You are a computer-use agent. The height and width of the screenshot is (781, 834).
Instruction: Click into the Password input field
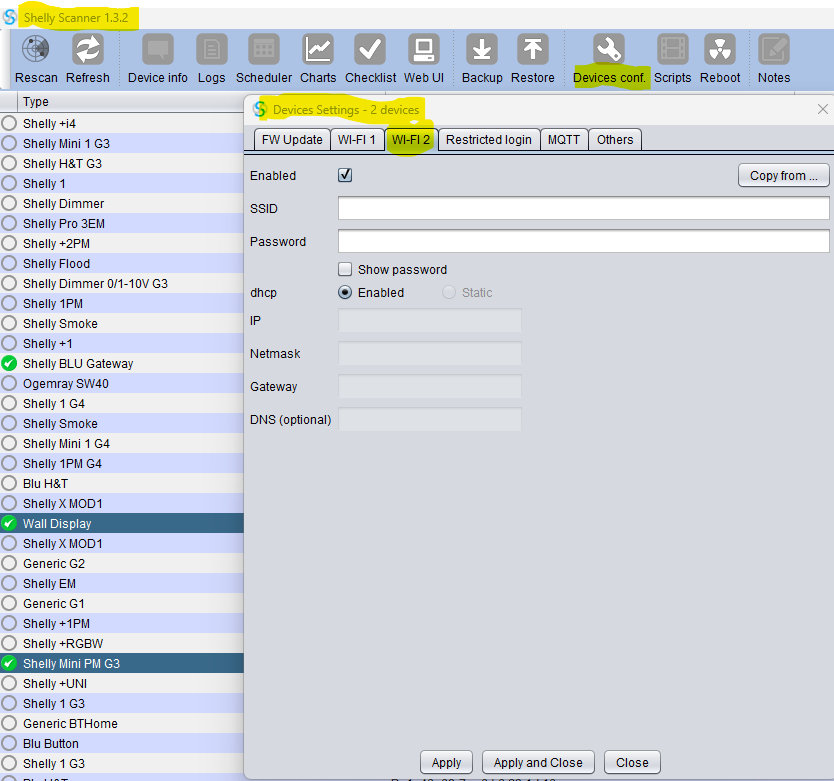coord(583,241)
